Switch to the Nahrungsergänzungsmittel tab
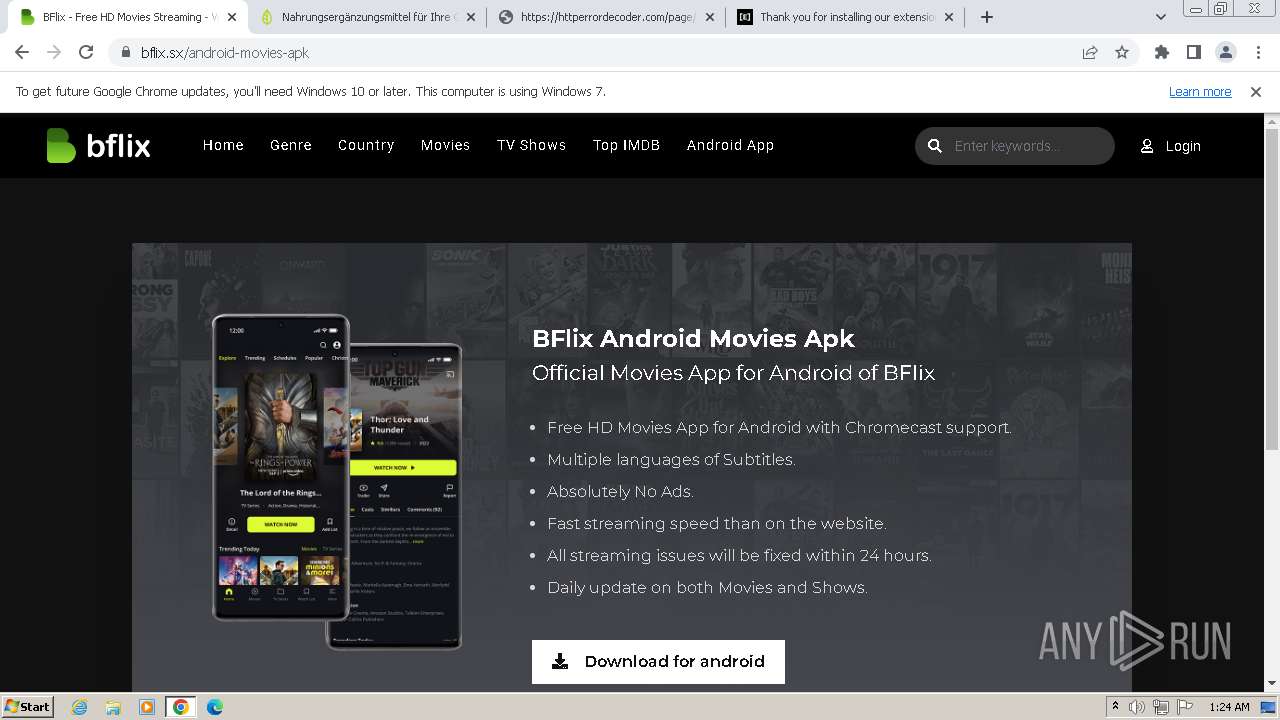 click(x=365, y=17)
